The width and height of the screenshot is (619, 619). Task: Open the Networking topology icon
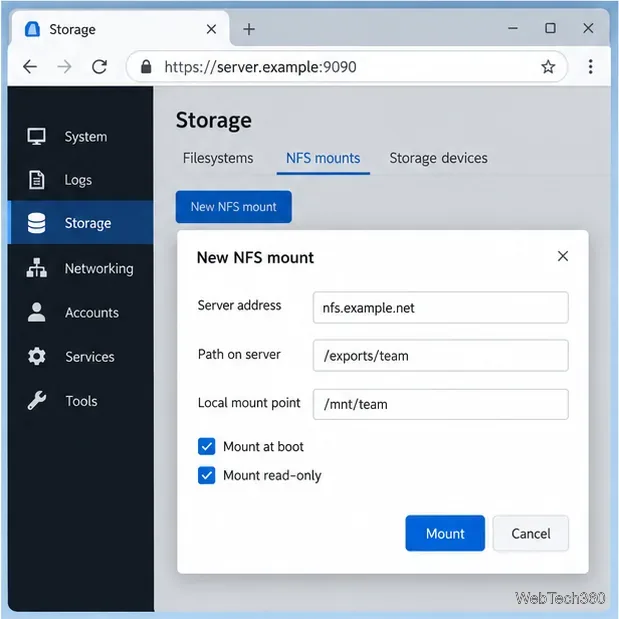(x=36, y=268)
